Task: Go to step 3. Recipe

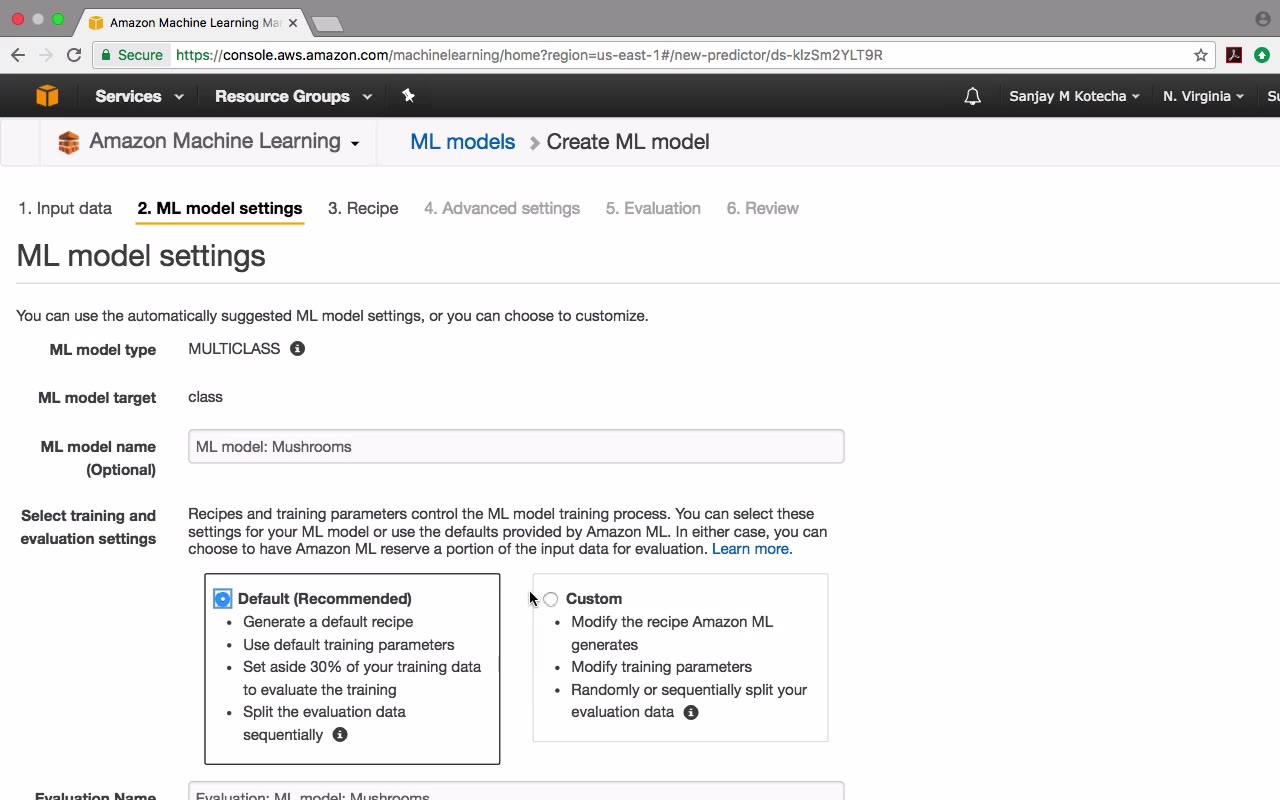Action: 363,208
